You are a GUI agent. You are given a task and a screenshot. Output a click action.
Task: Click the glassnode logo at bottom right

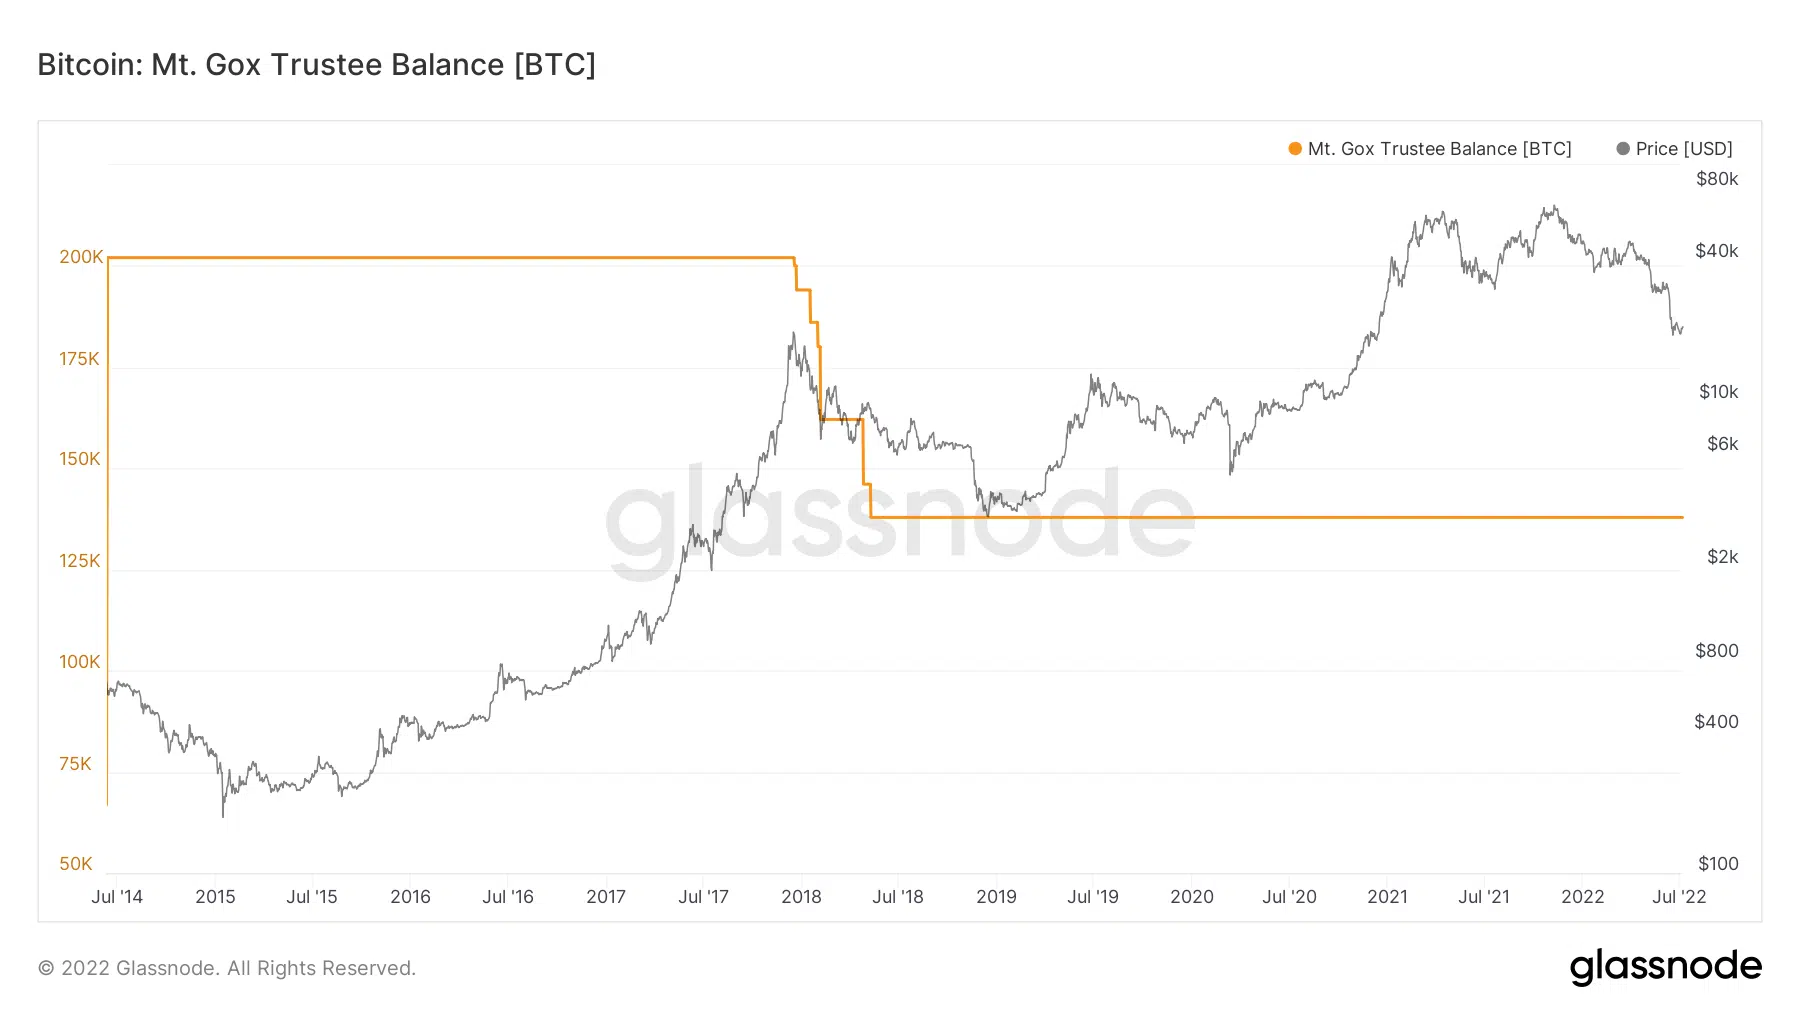point(1665,967)
